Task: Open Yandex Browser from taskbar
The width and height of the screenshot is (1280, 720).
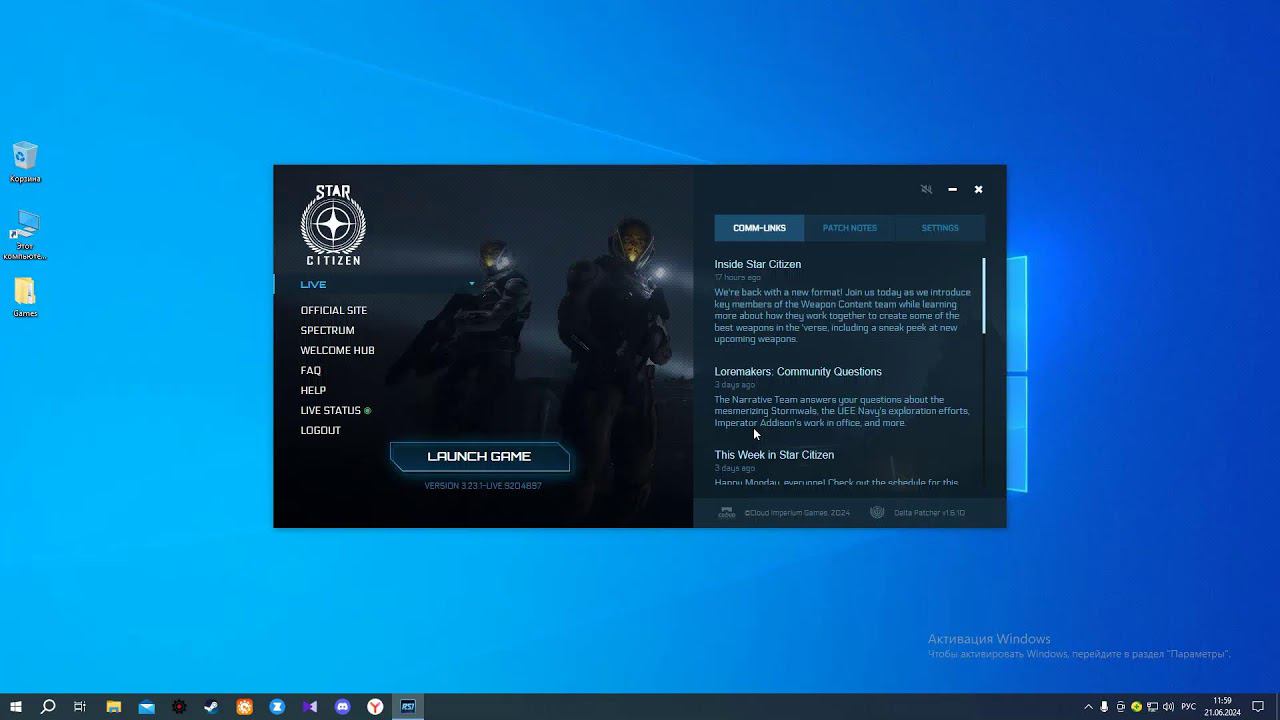Action: pyautogui.click(x=375, y=706)
